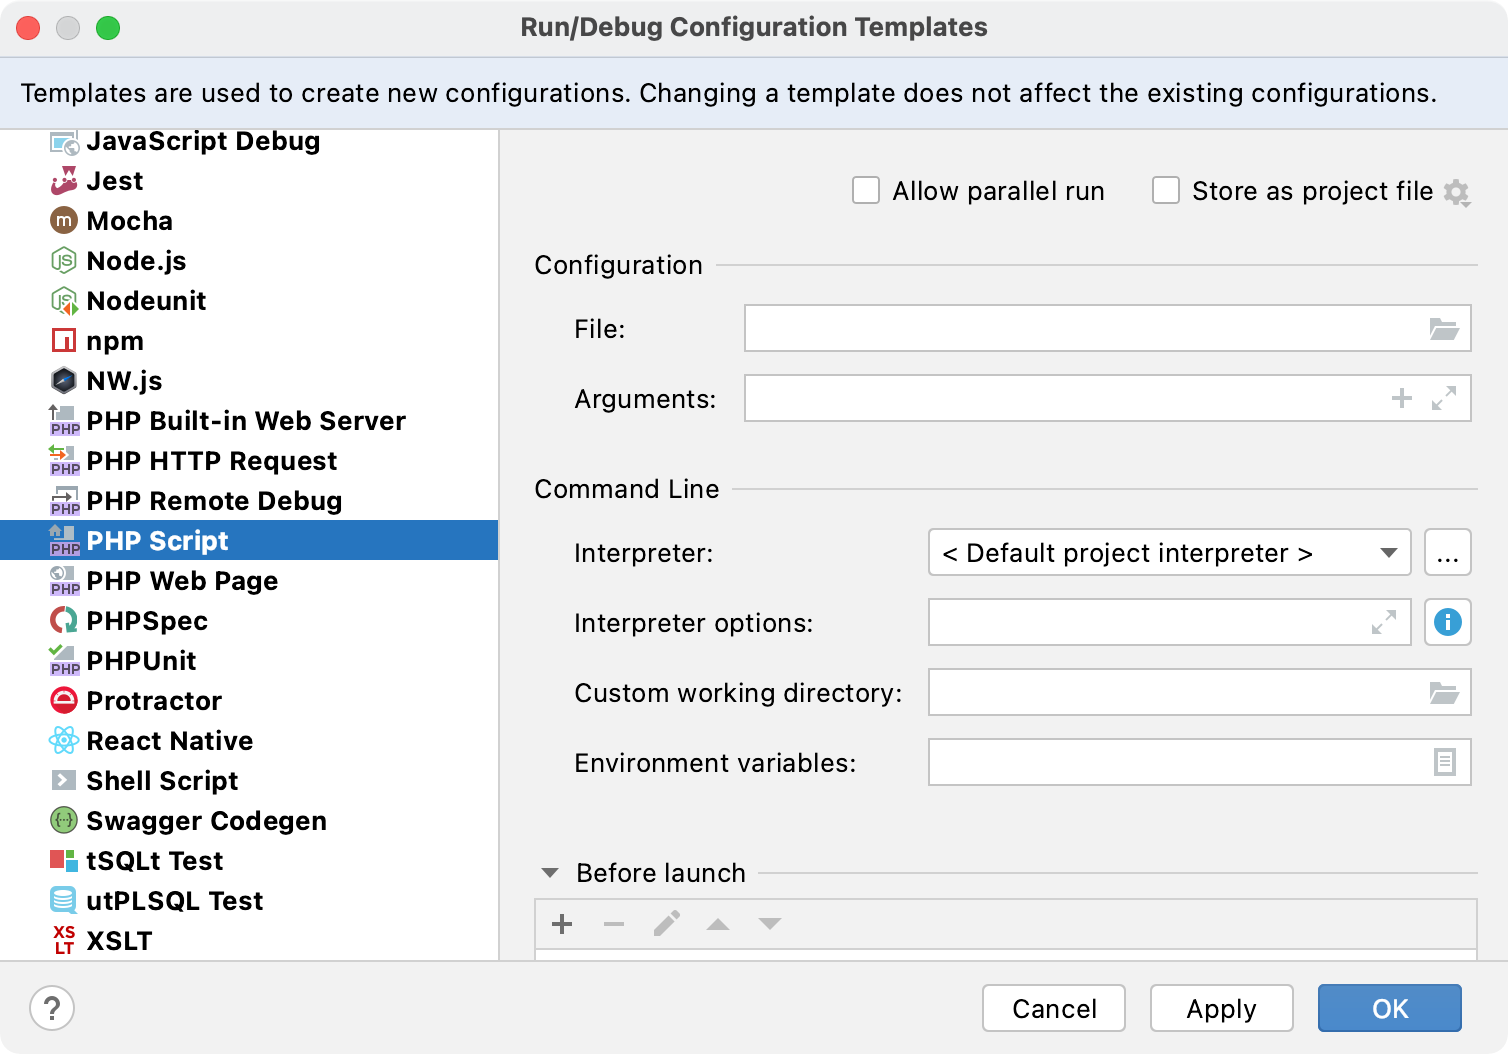
Task: Click the Apply button
Action: (1222, 1008)
